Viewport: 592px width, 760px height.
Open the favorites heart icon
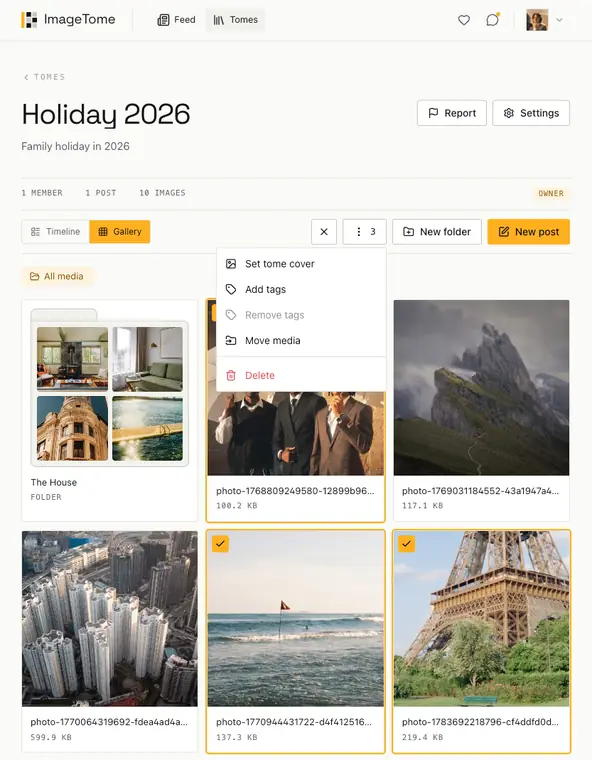pyautogui.click(x=464, y=20)
